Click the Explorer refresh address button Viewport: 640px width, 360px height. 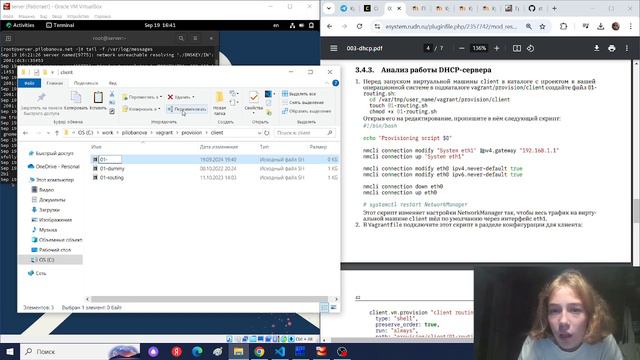click(x=267, y=133)
